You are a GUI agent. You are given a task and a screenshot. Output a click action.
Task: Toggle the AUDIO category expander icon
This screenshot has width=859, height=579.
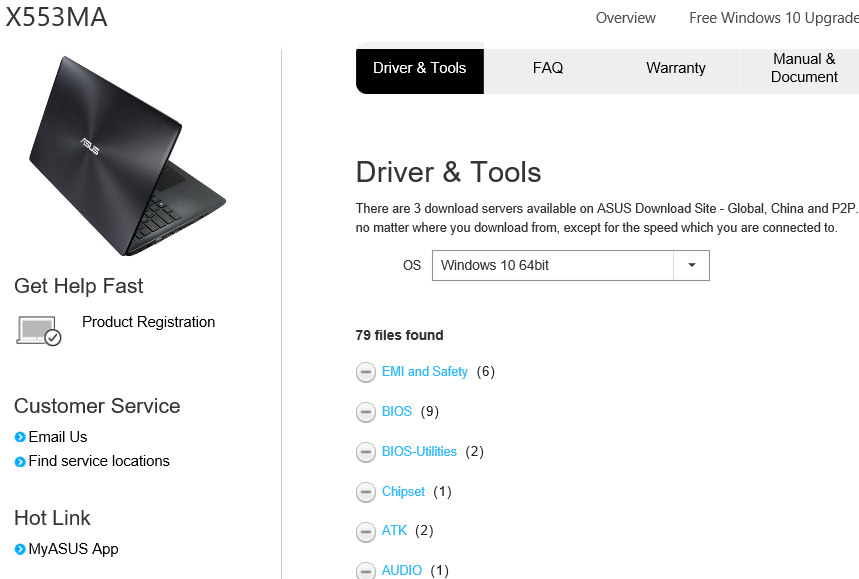click(x=365, y=571)
